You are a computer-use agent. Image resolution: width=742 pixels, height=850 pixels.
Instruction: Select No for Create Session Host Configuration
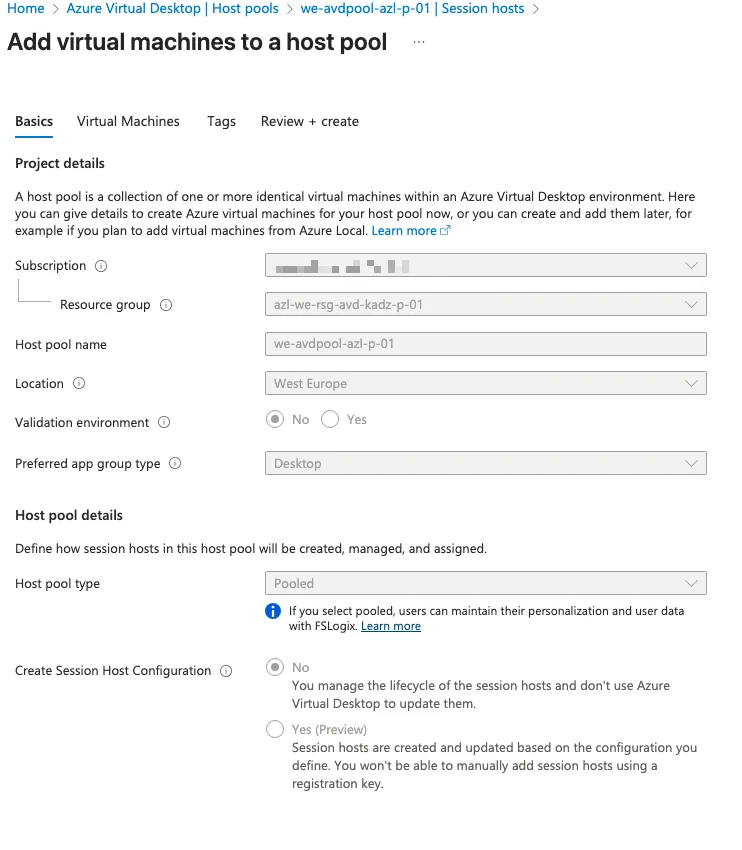pos(275,667)
